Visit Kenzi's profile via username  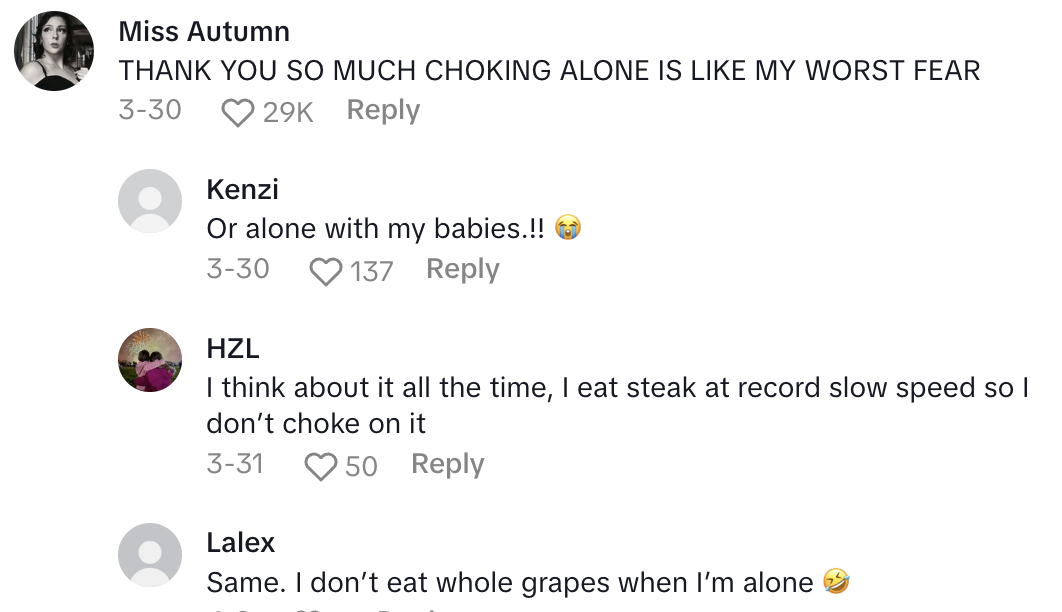click(242, 189)
